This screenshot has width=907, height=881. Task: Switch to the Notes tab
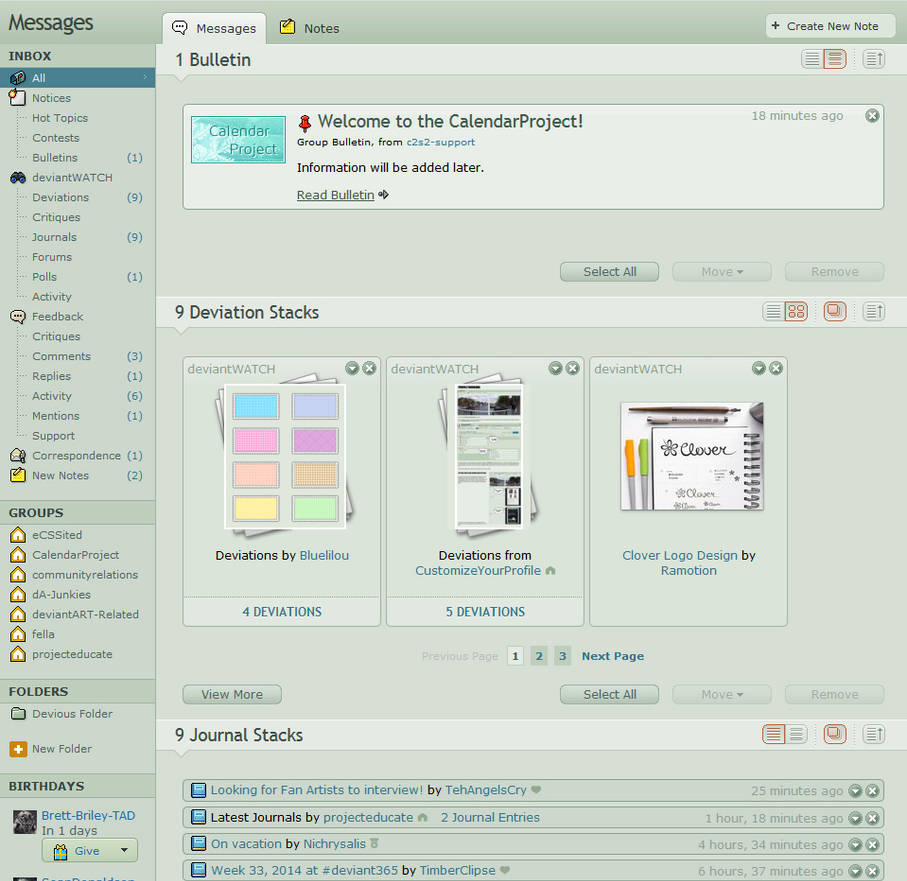pyautogui.click(x=310, y=28)
